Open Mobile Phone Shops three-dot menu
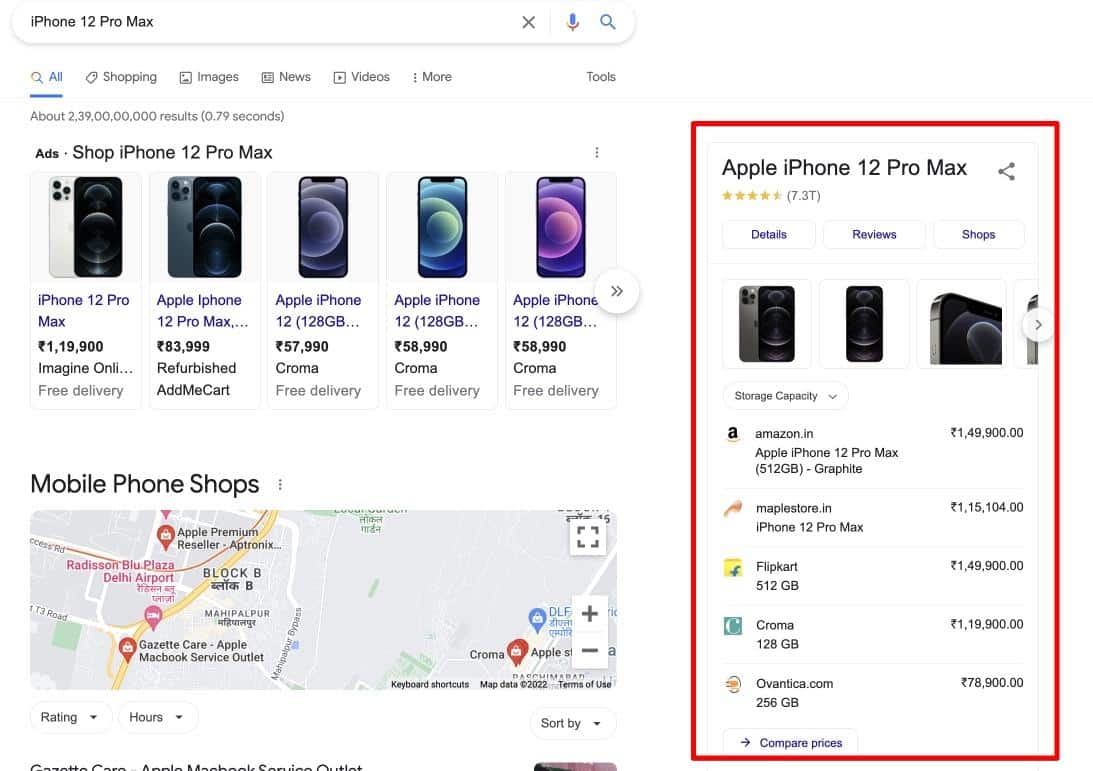Screen dimensions: 1093x771 tap(280, 485)
